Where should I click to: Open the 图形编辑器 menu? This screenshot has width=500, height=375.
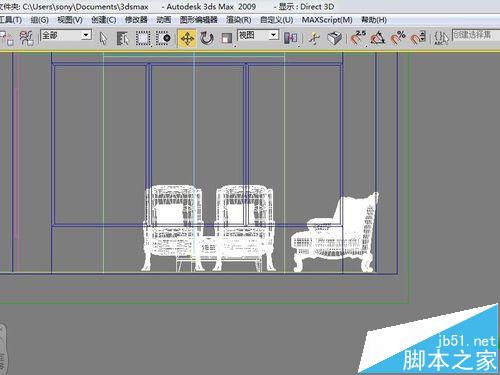(x=199, y=20)
